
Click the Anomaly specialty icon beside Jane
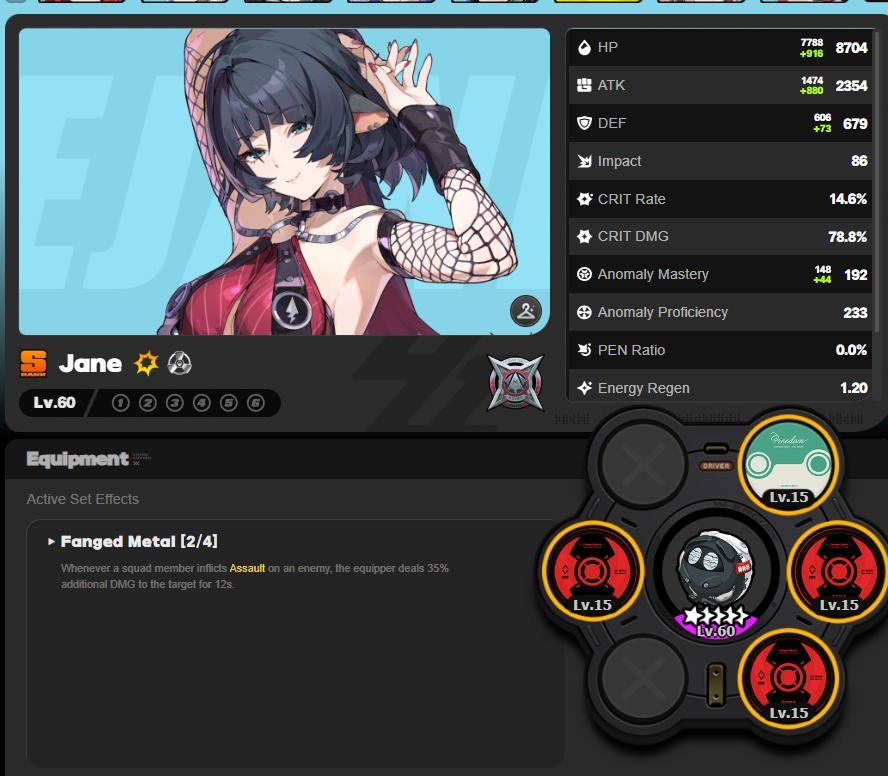[x=180, y=363]
